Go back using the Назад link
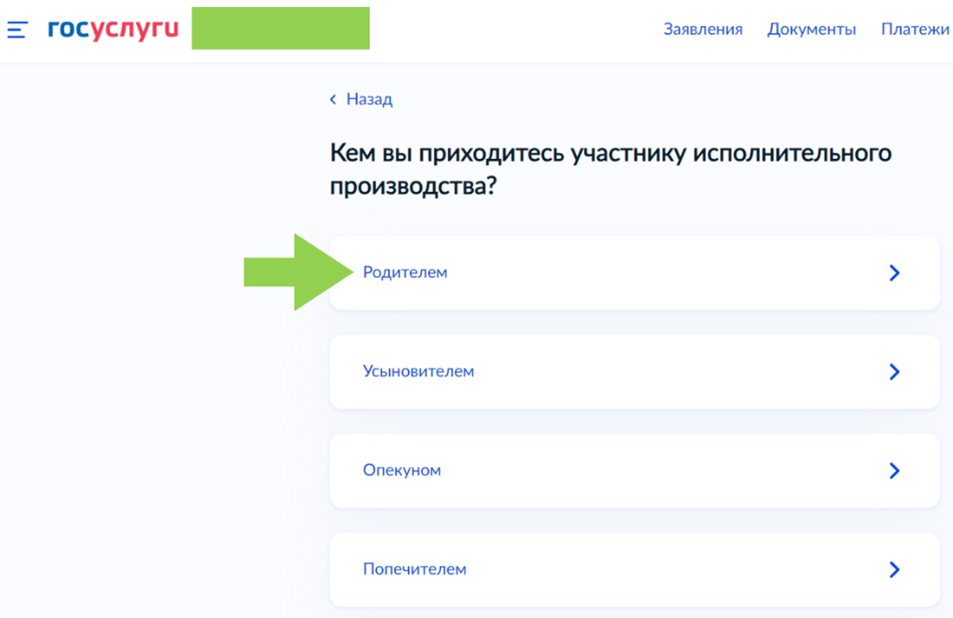The image size is (953, 618). (x=369, y=100)
